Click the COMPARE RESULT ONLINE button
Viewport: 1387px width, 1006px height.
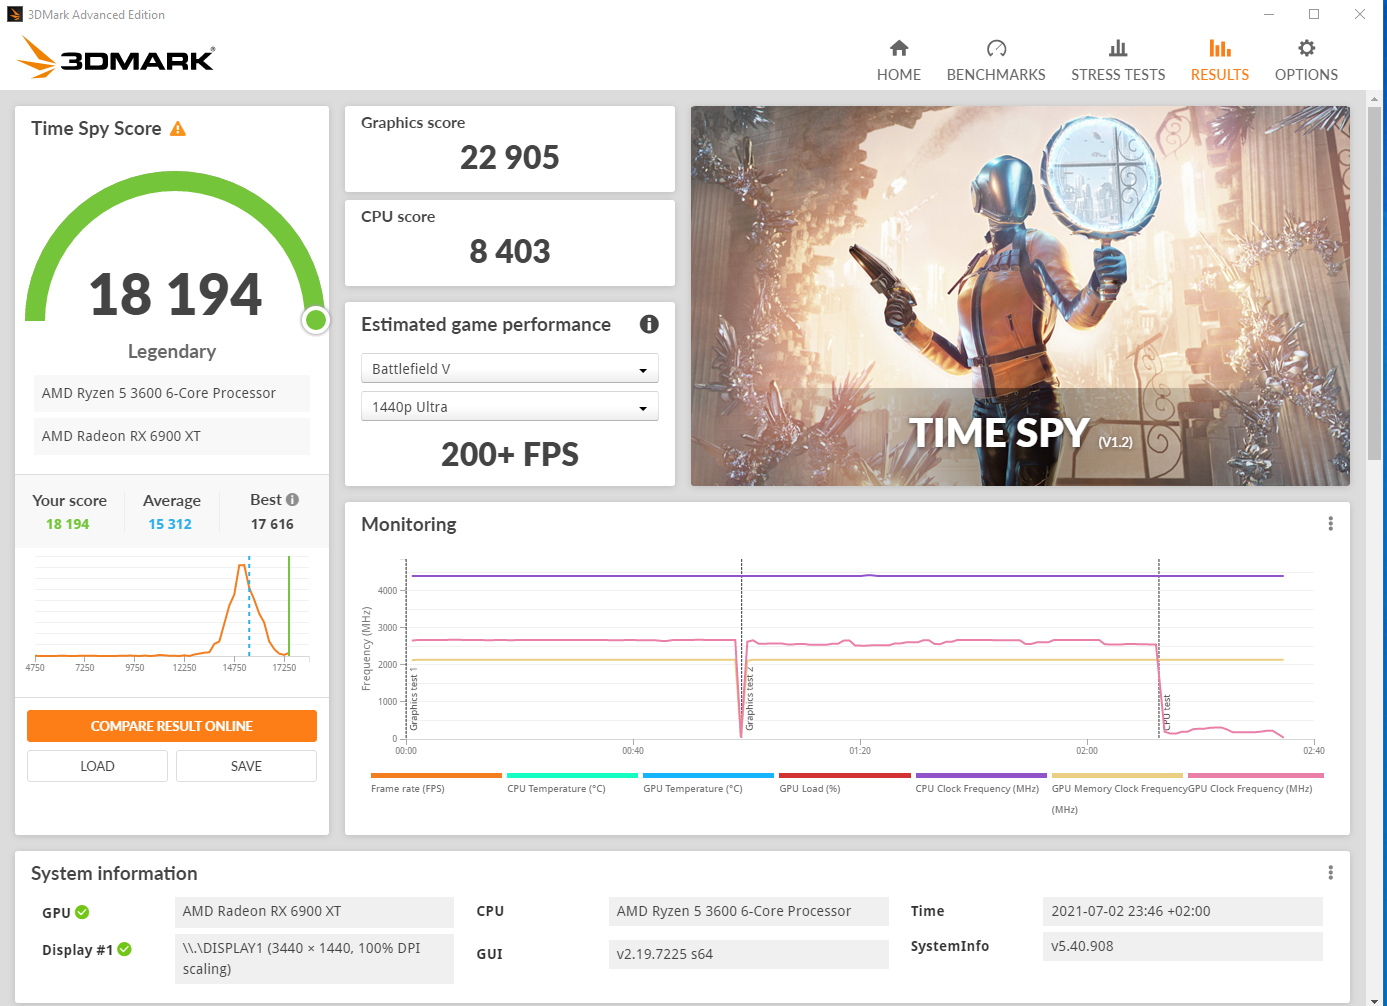(171, 725)
